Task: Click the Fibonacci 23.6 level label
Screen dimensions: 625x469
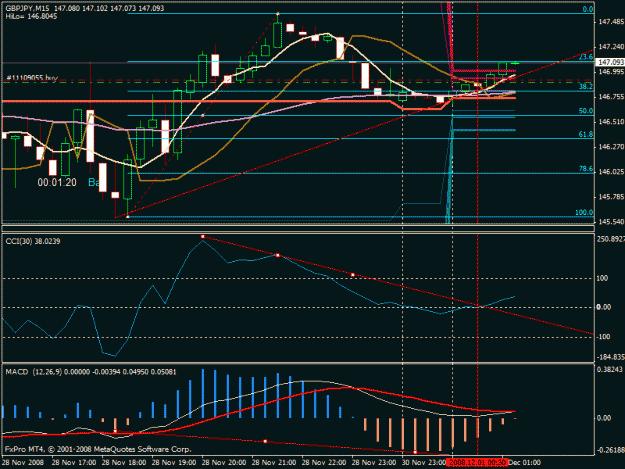Action: coord(586,57)
